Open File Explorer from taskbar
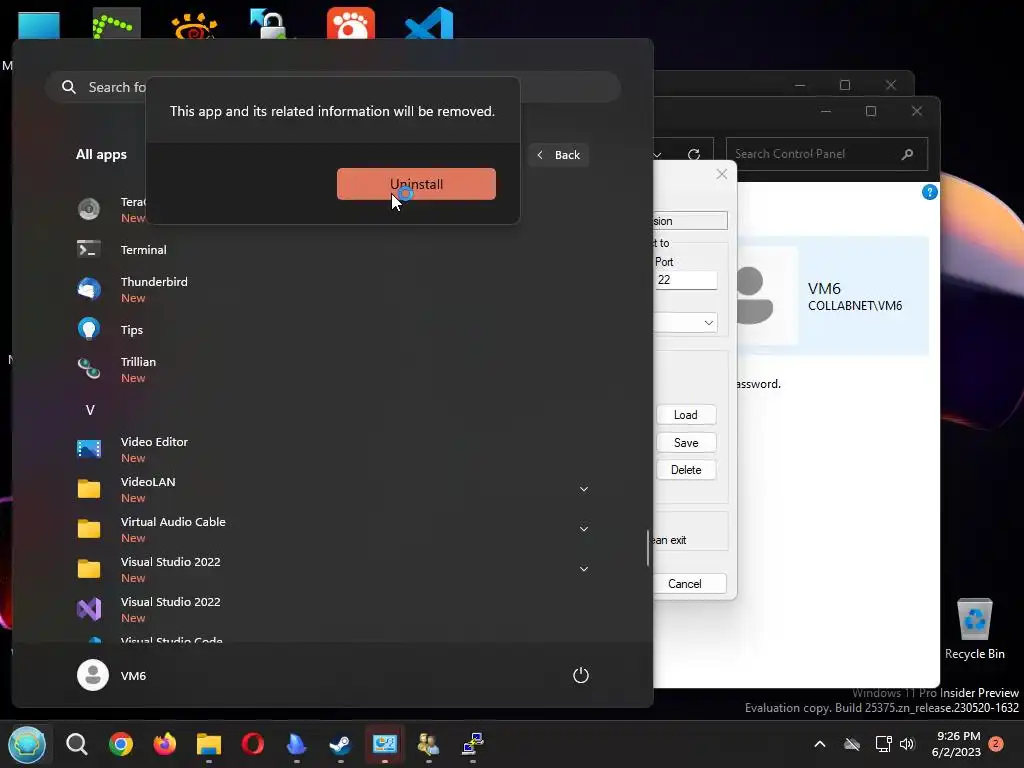Image resolution: width=1024 pixels, height=768 pixels. point(209,744)
